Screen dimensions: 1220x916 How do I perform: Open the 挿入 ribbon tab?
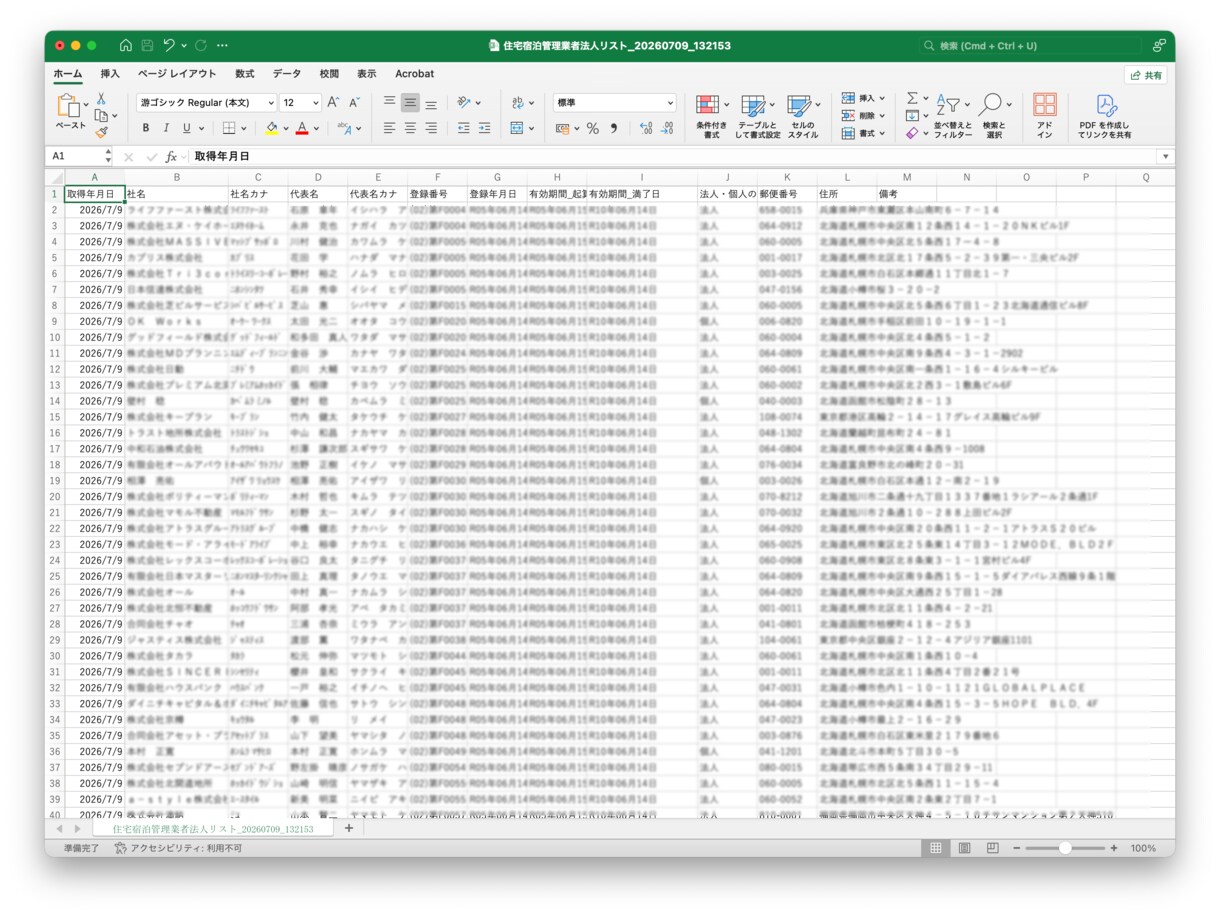[x=110, y=74]
